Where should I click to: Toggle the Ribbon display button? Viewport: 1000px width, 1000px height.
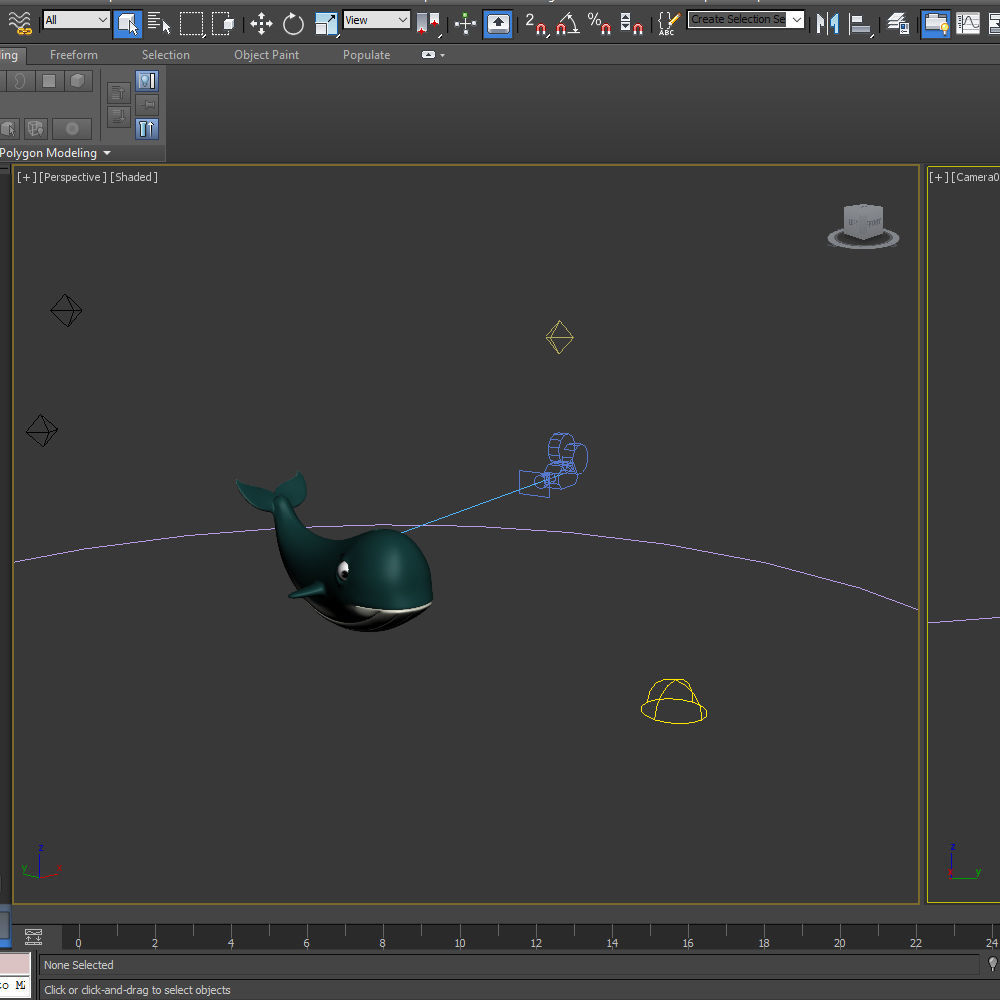point(936,24)
